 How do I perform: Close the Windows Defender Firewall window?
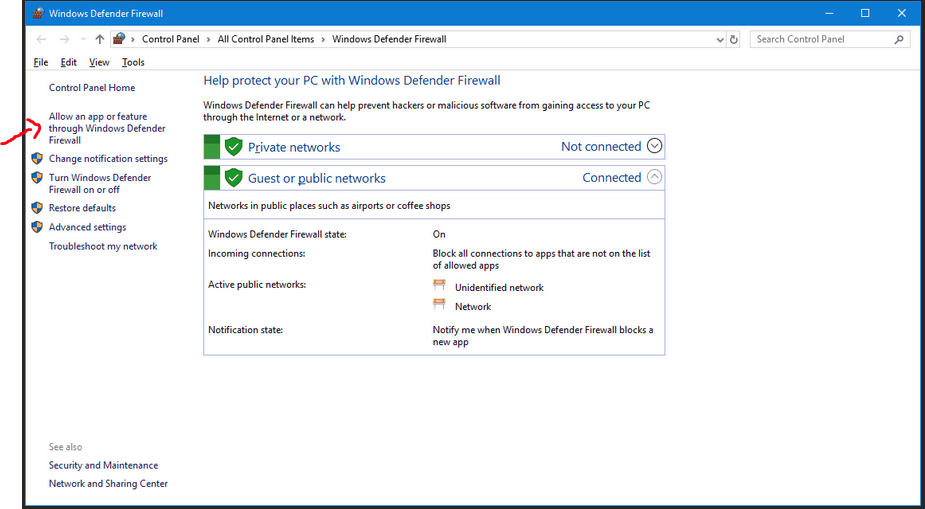coord(901,13)
